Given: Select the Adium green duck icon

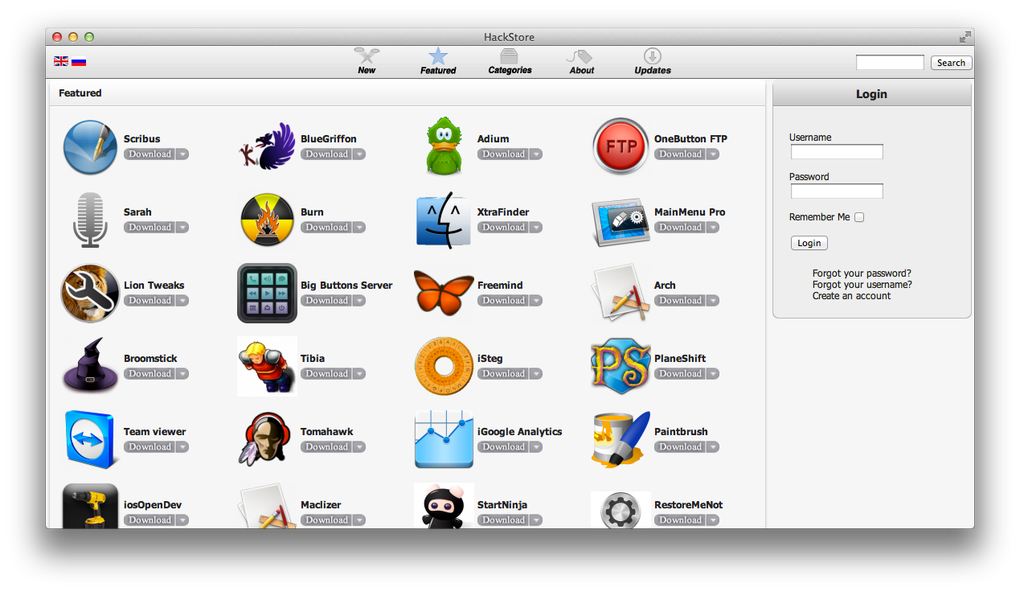Looking at the screenshot, I should [444, 146].
